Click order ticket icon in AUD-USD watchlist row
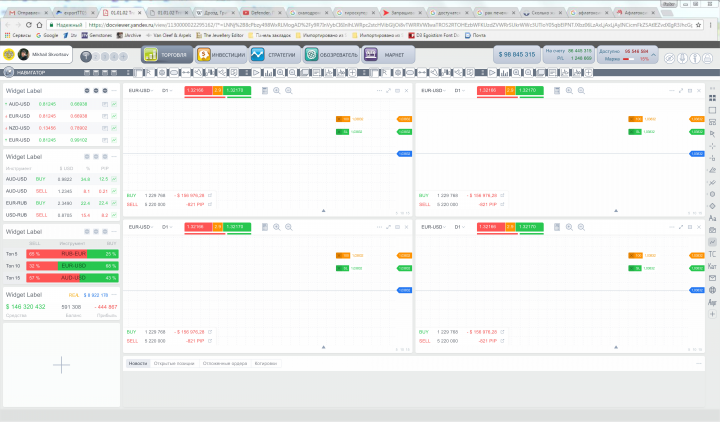 [105, 104]
